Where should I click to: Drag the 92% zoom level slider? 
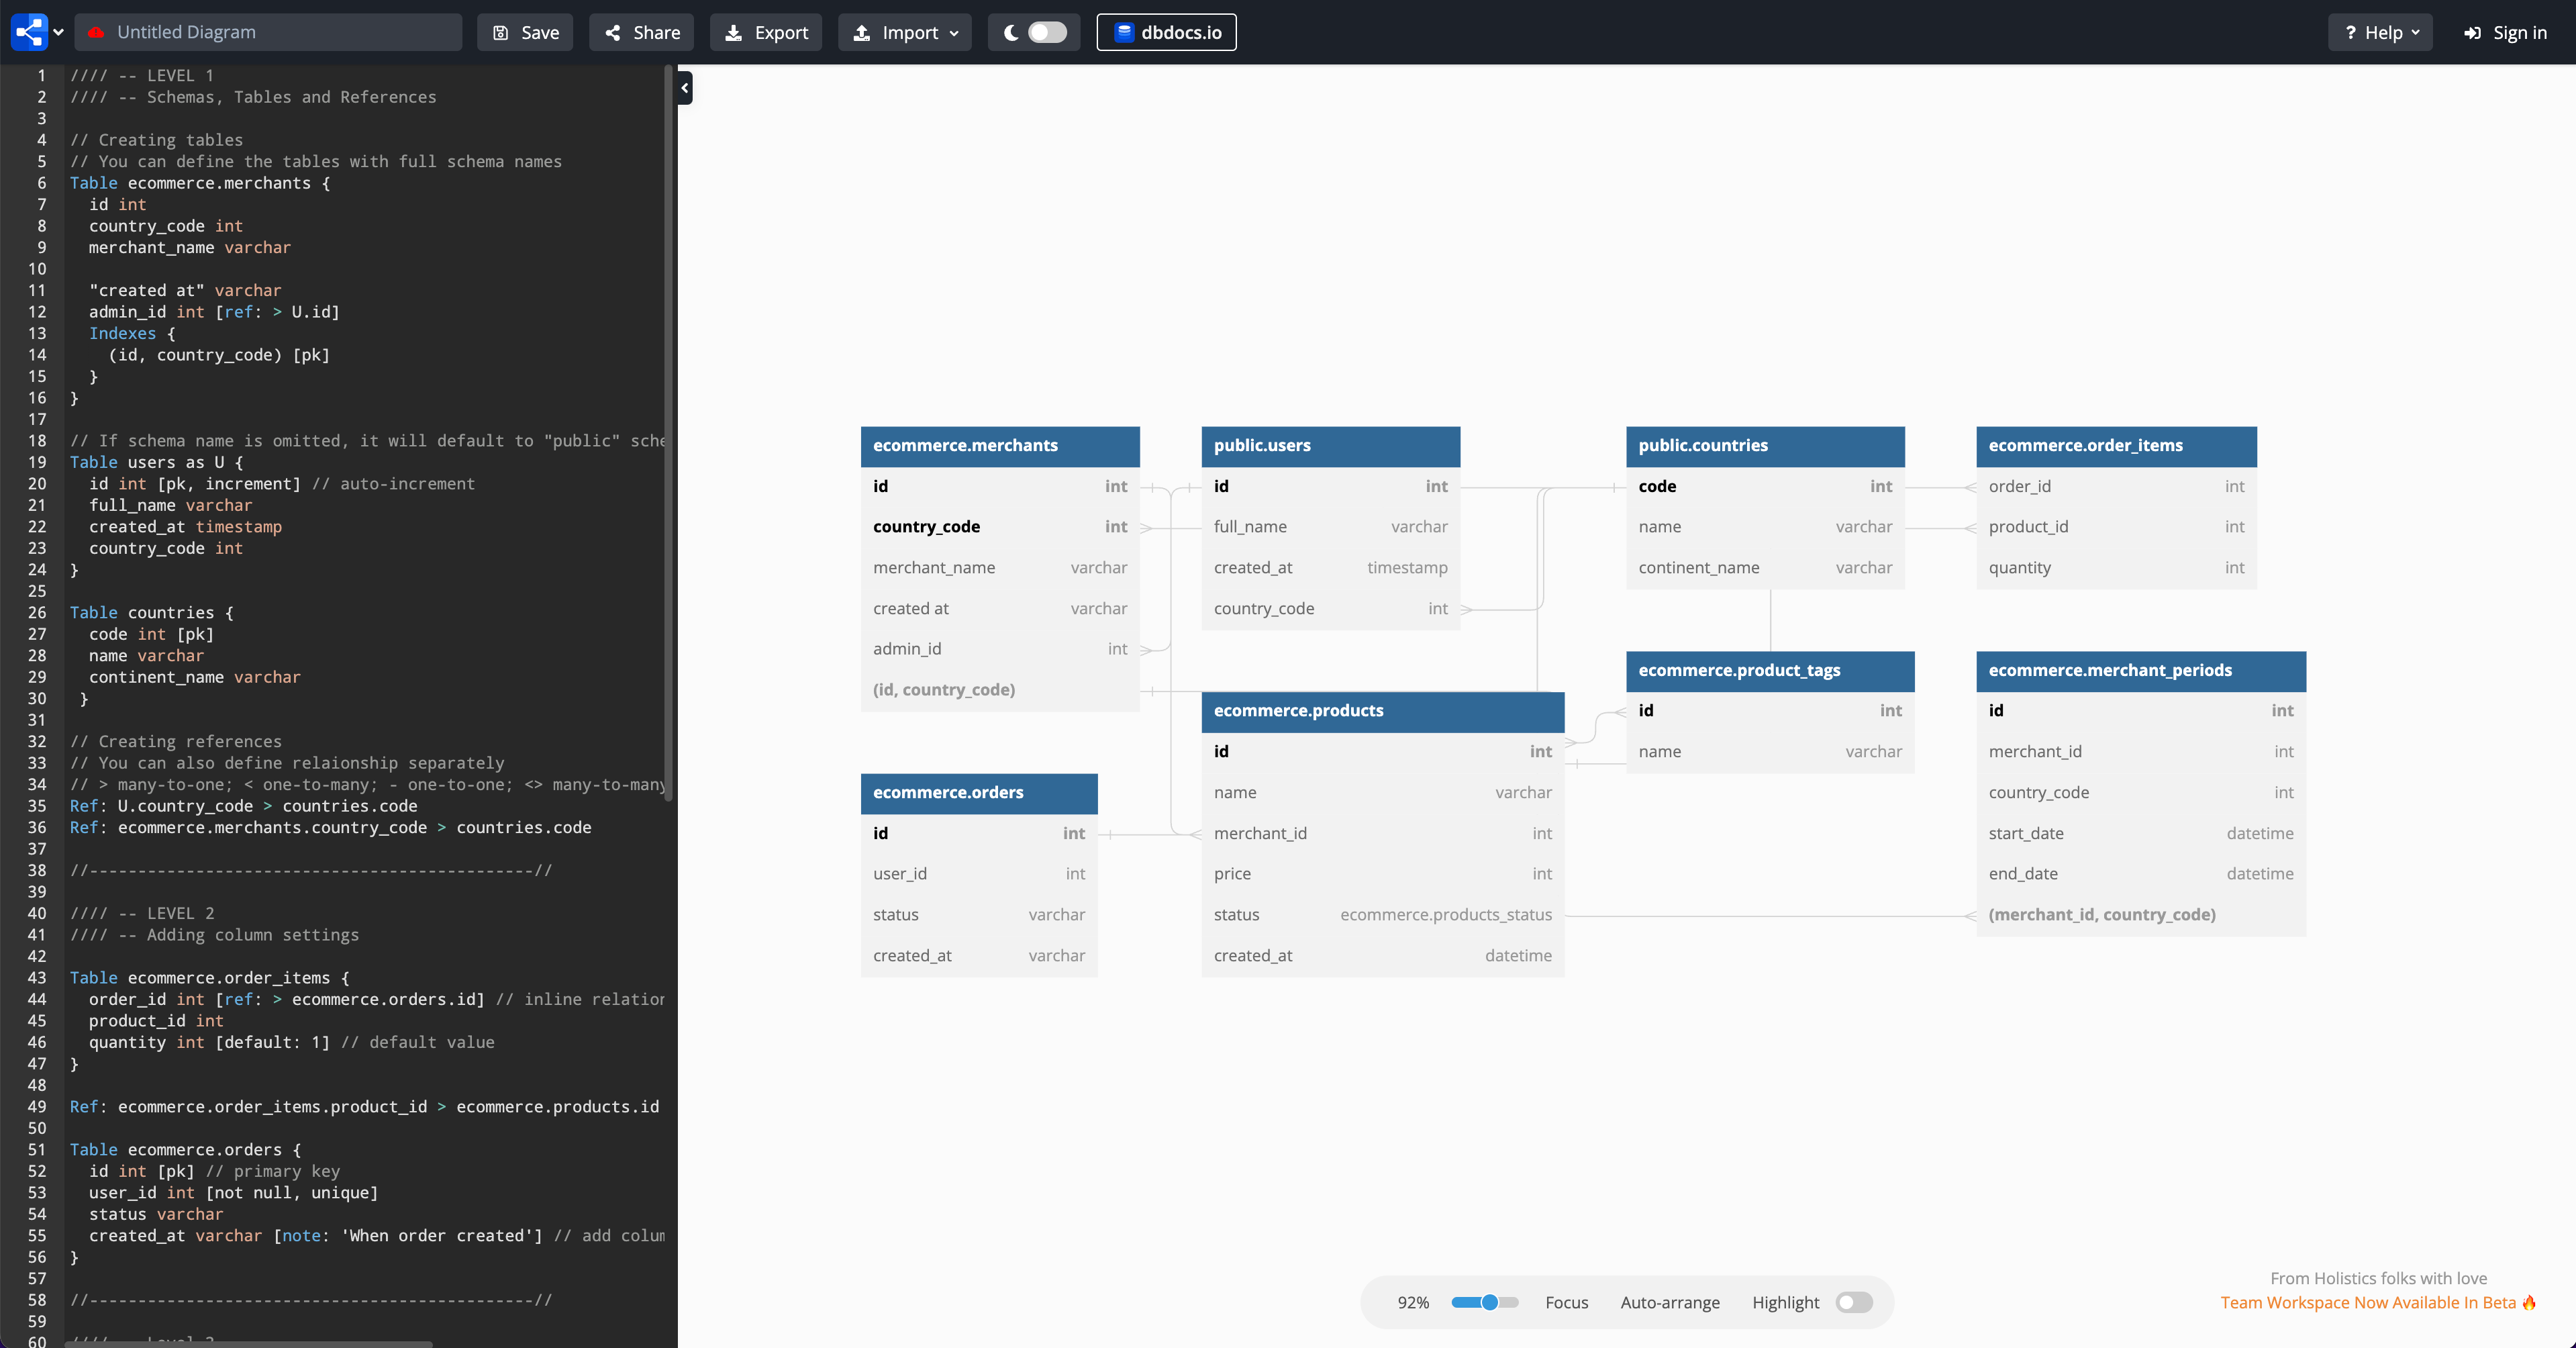click(1489, 1302)
